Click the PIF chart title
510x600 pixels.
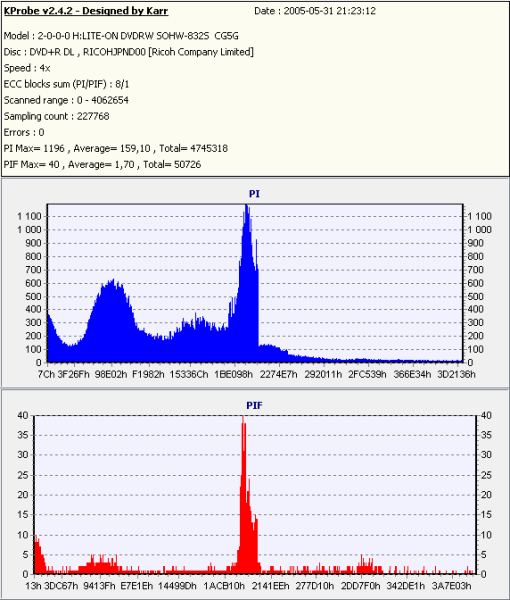[254, 405]
